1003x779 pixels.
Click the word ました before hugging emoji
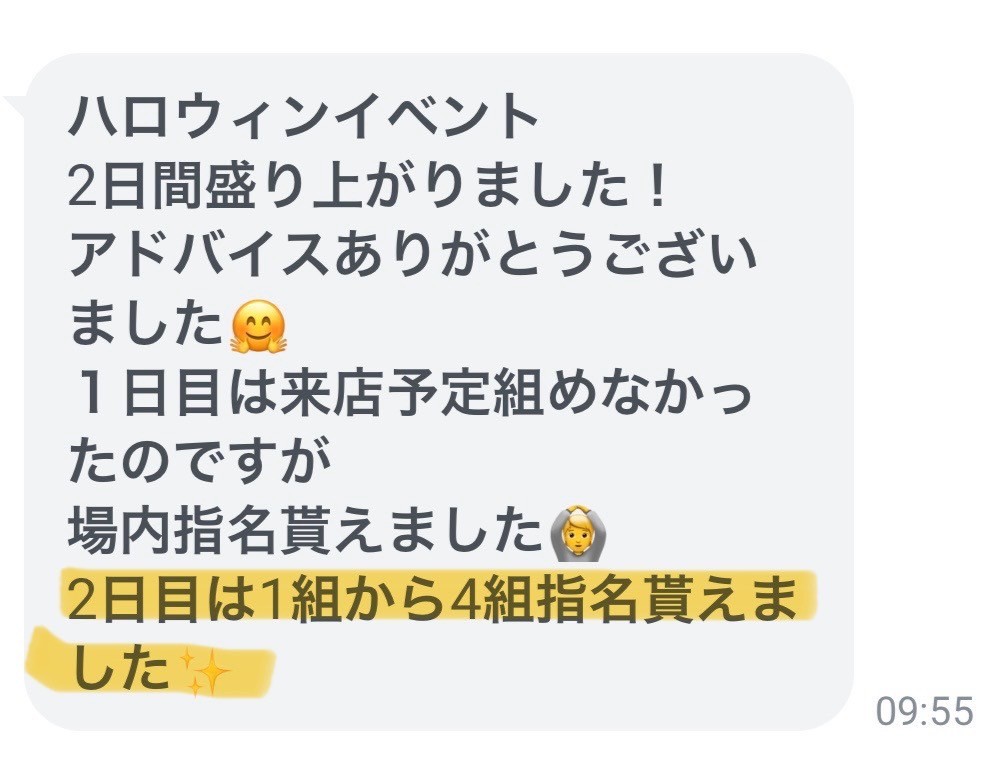(146, 325)
